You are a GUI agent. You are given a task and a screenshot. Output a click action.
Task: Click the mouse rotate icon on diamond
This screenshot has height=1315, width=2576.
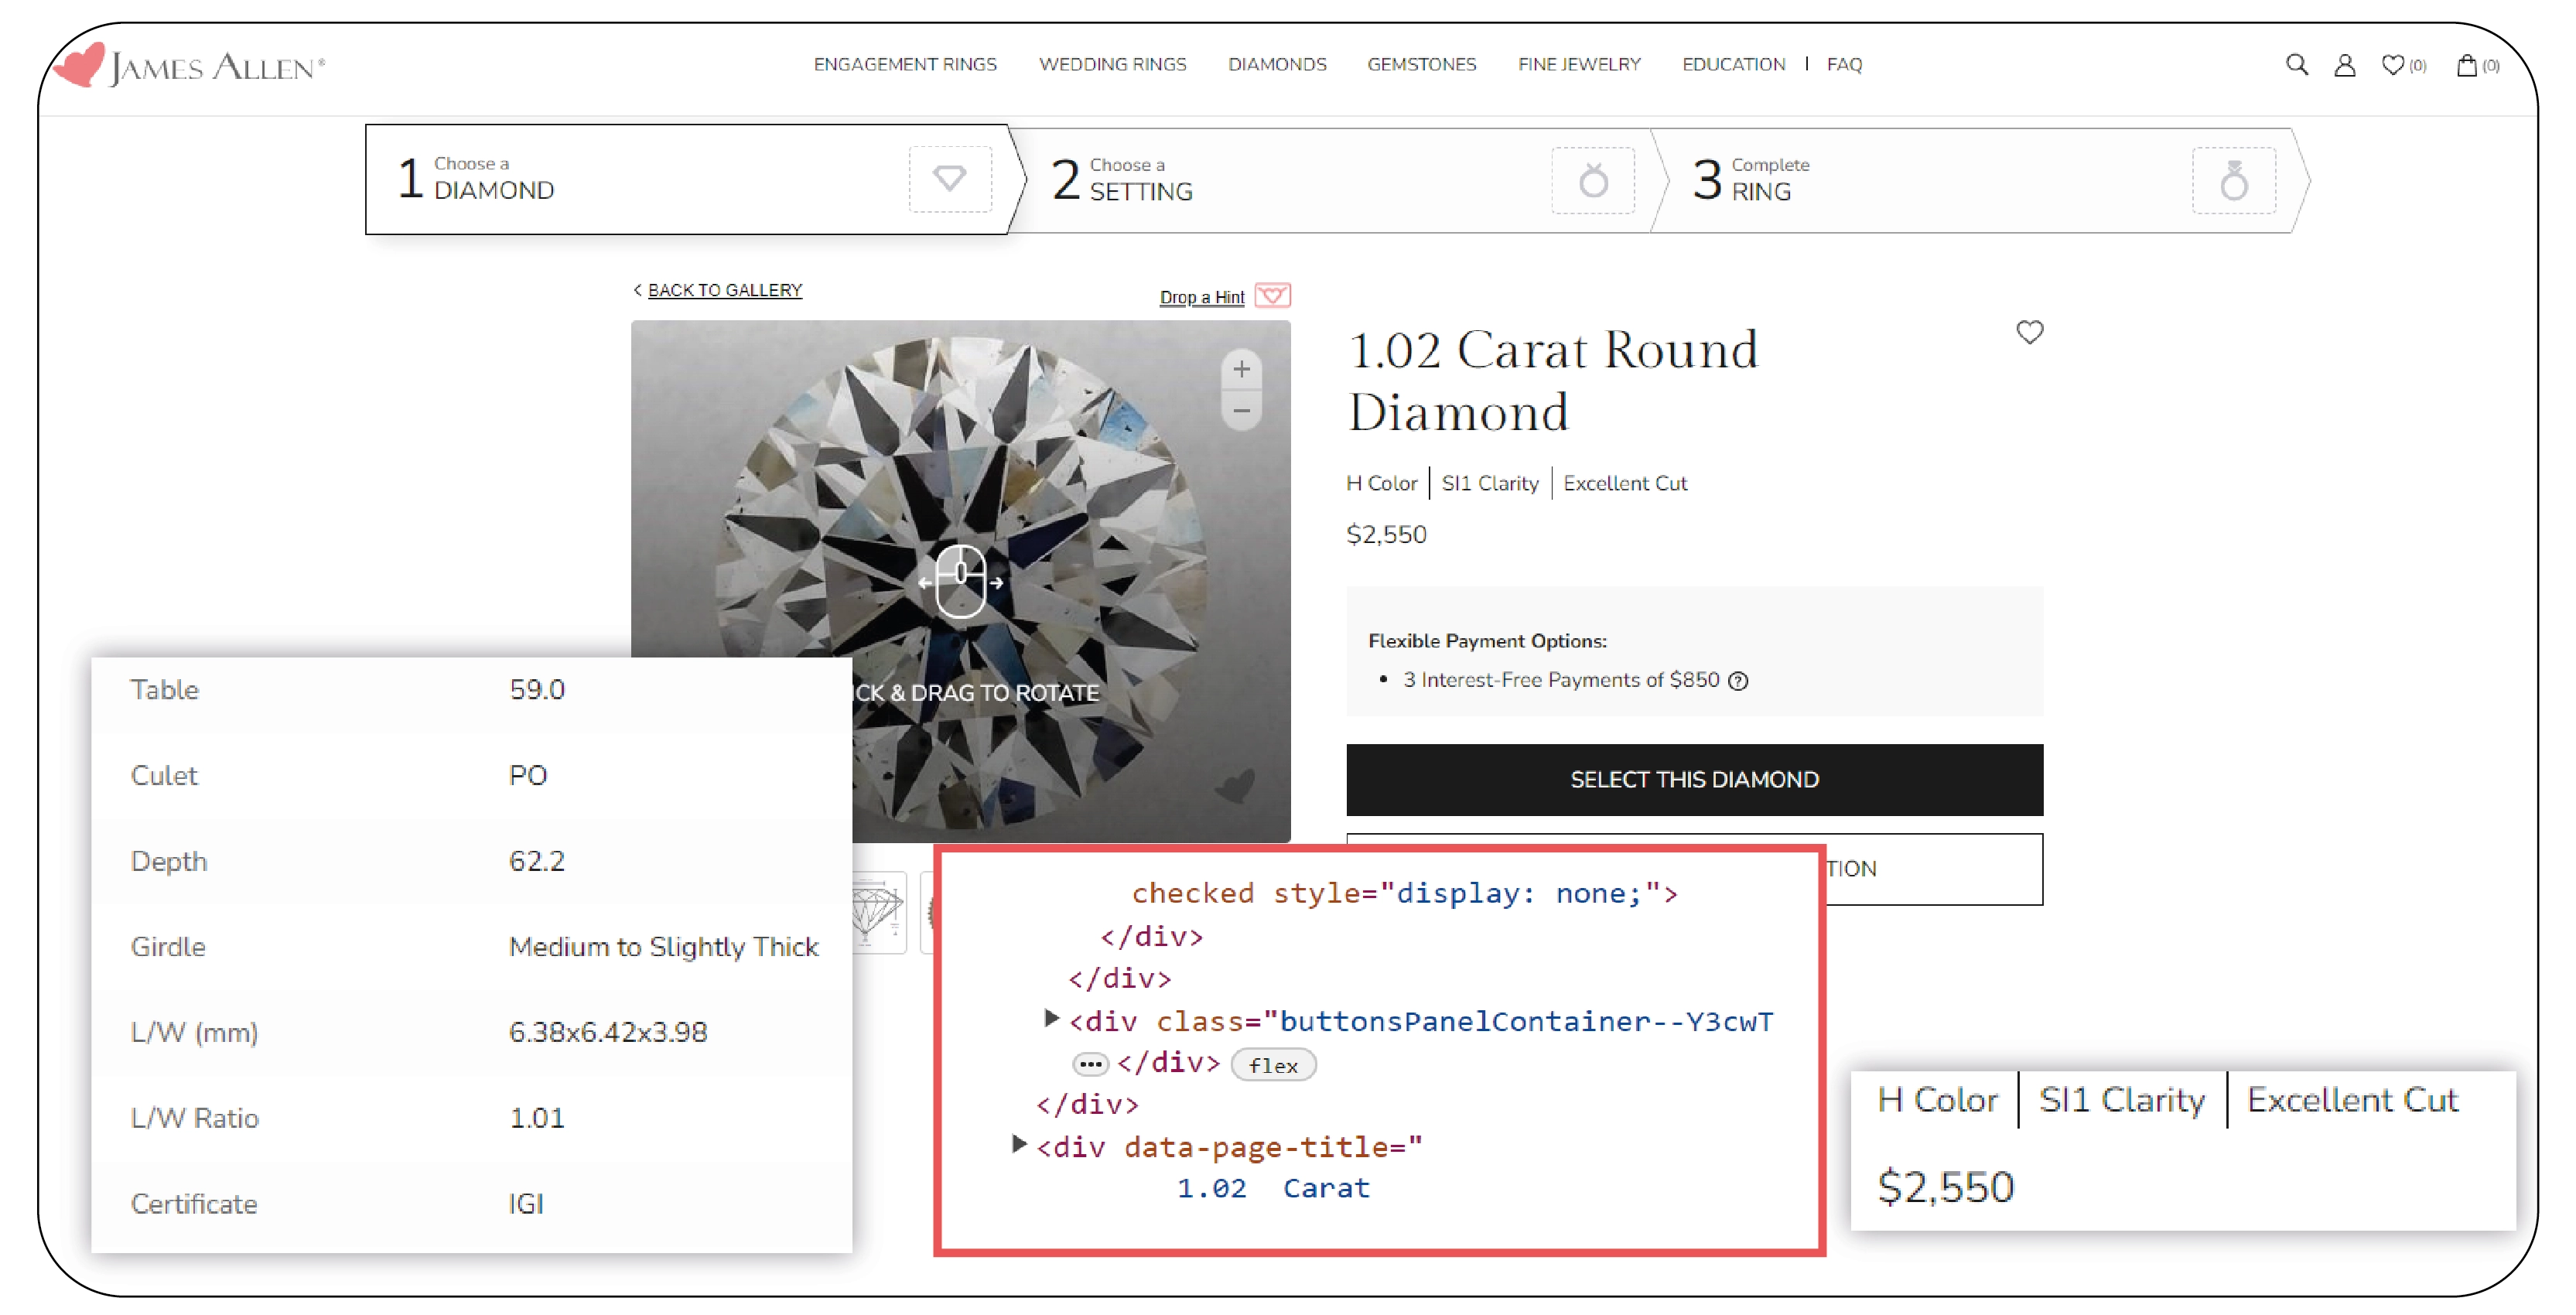pyautogui.click(x=961, y=581)
